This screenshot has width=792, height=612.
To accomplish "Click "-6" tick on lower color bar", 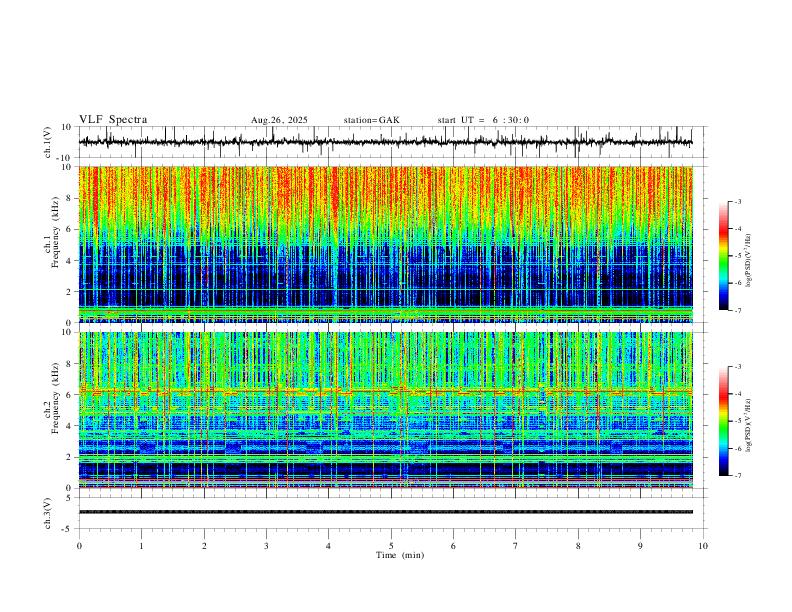I will point(737,448).
